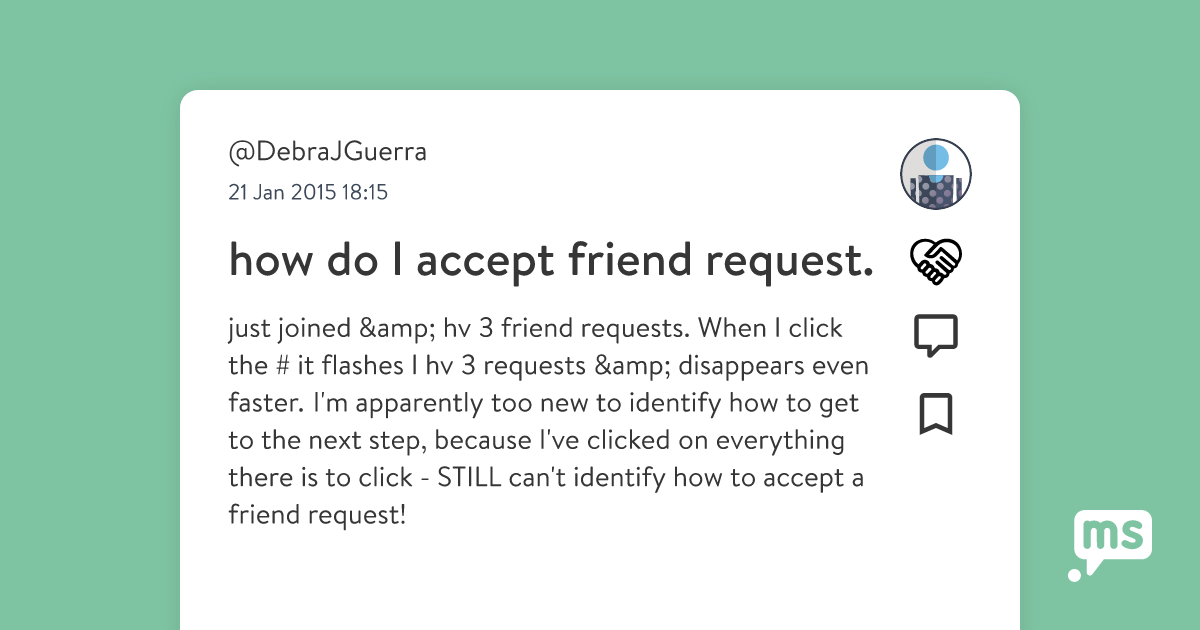Click the closing "friend request!" text

[x=317, y=516]
